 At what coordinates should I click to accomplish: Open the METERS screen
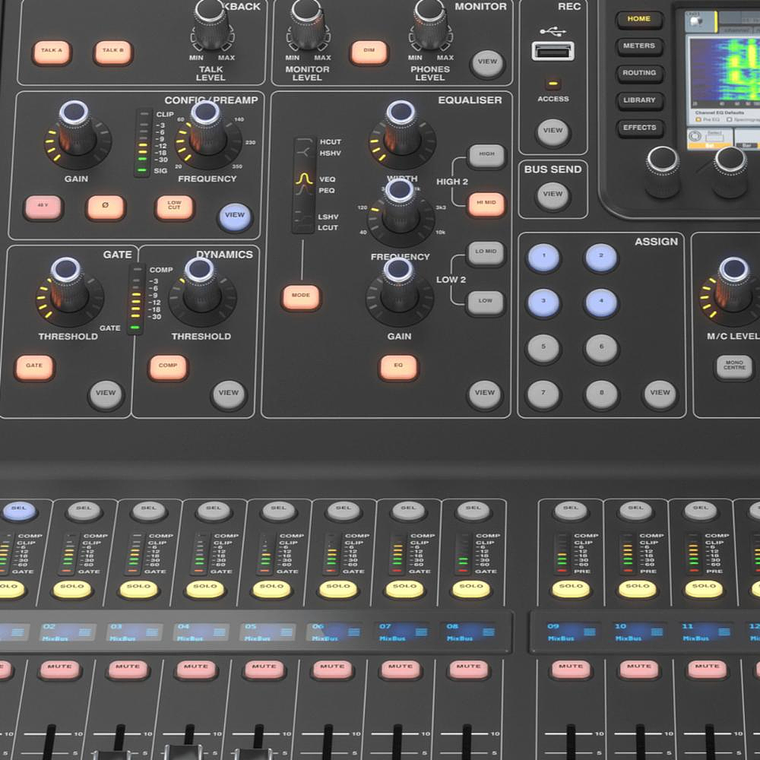click(639, 47)
